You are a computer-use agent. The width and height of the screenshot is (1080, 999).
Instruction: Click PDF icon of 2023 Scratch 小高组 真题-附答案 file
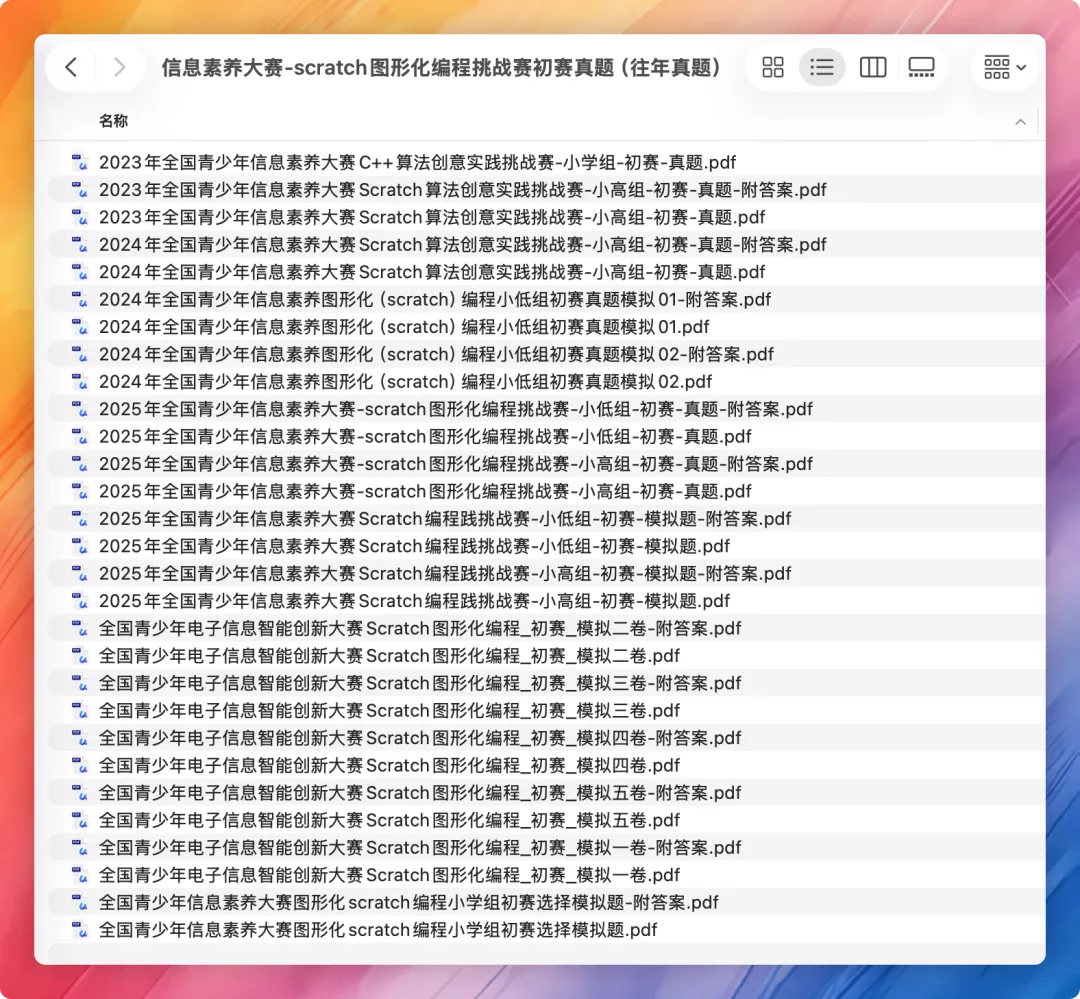80,189
